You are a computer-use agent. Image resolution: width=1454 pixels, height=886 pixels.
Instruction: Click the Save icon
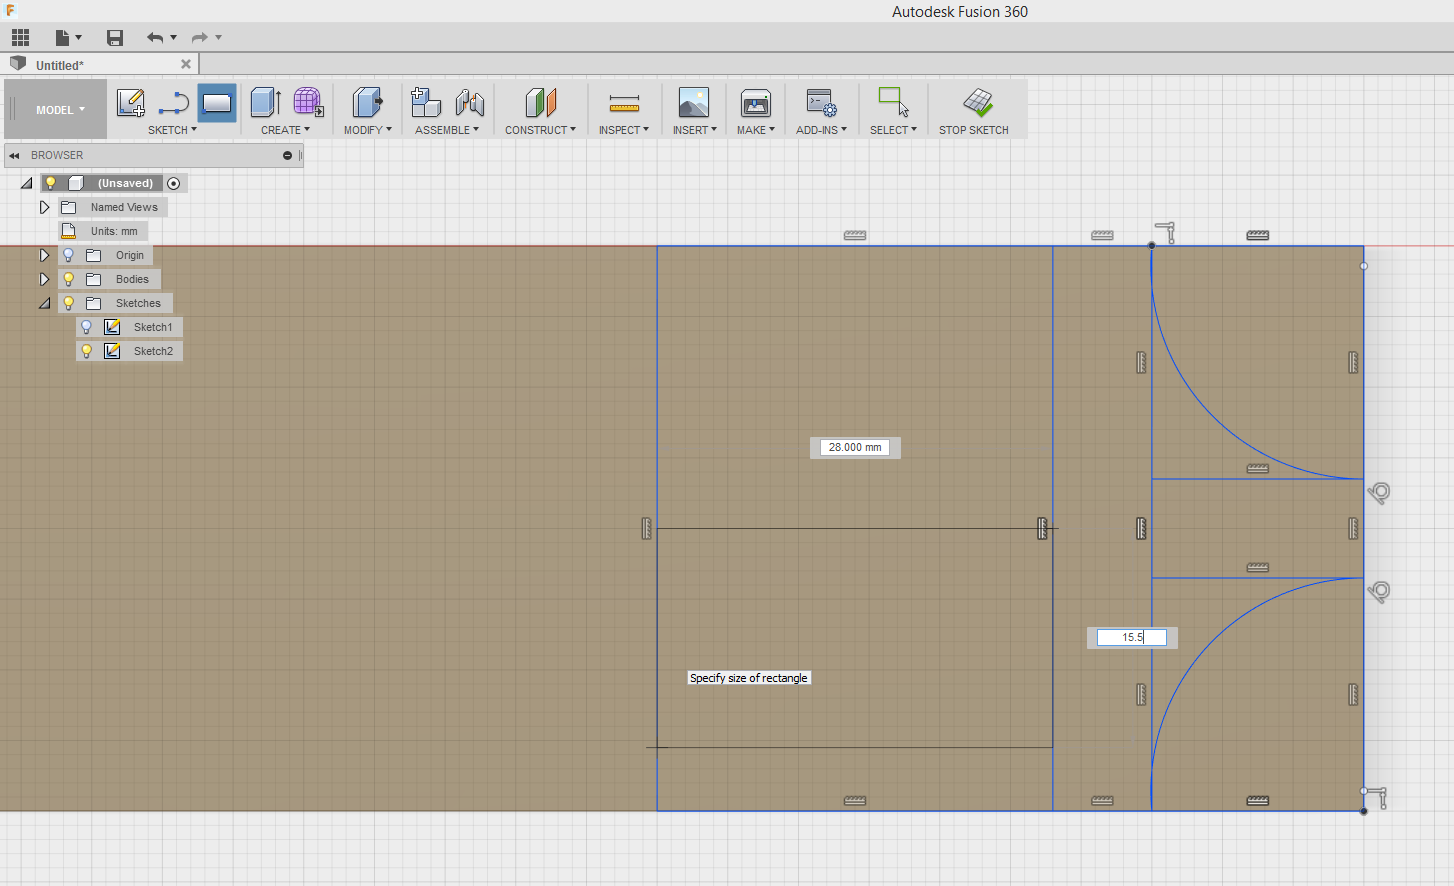[115, 38]
